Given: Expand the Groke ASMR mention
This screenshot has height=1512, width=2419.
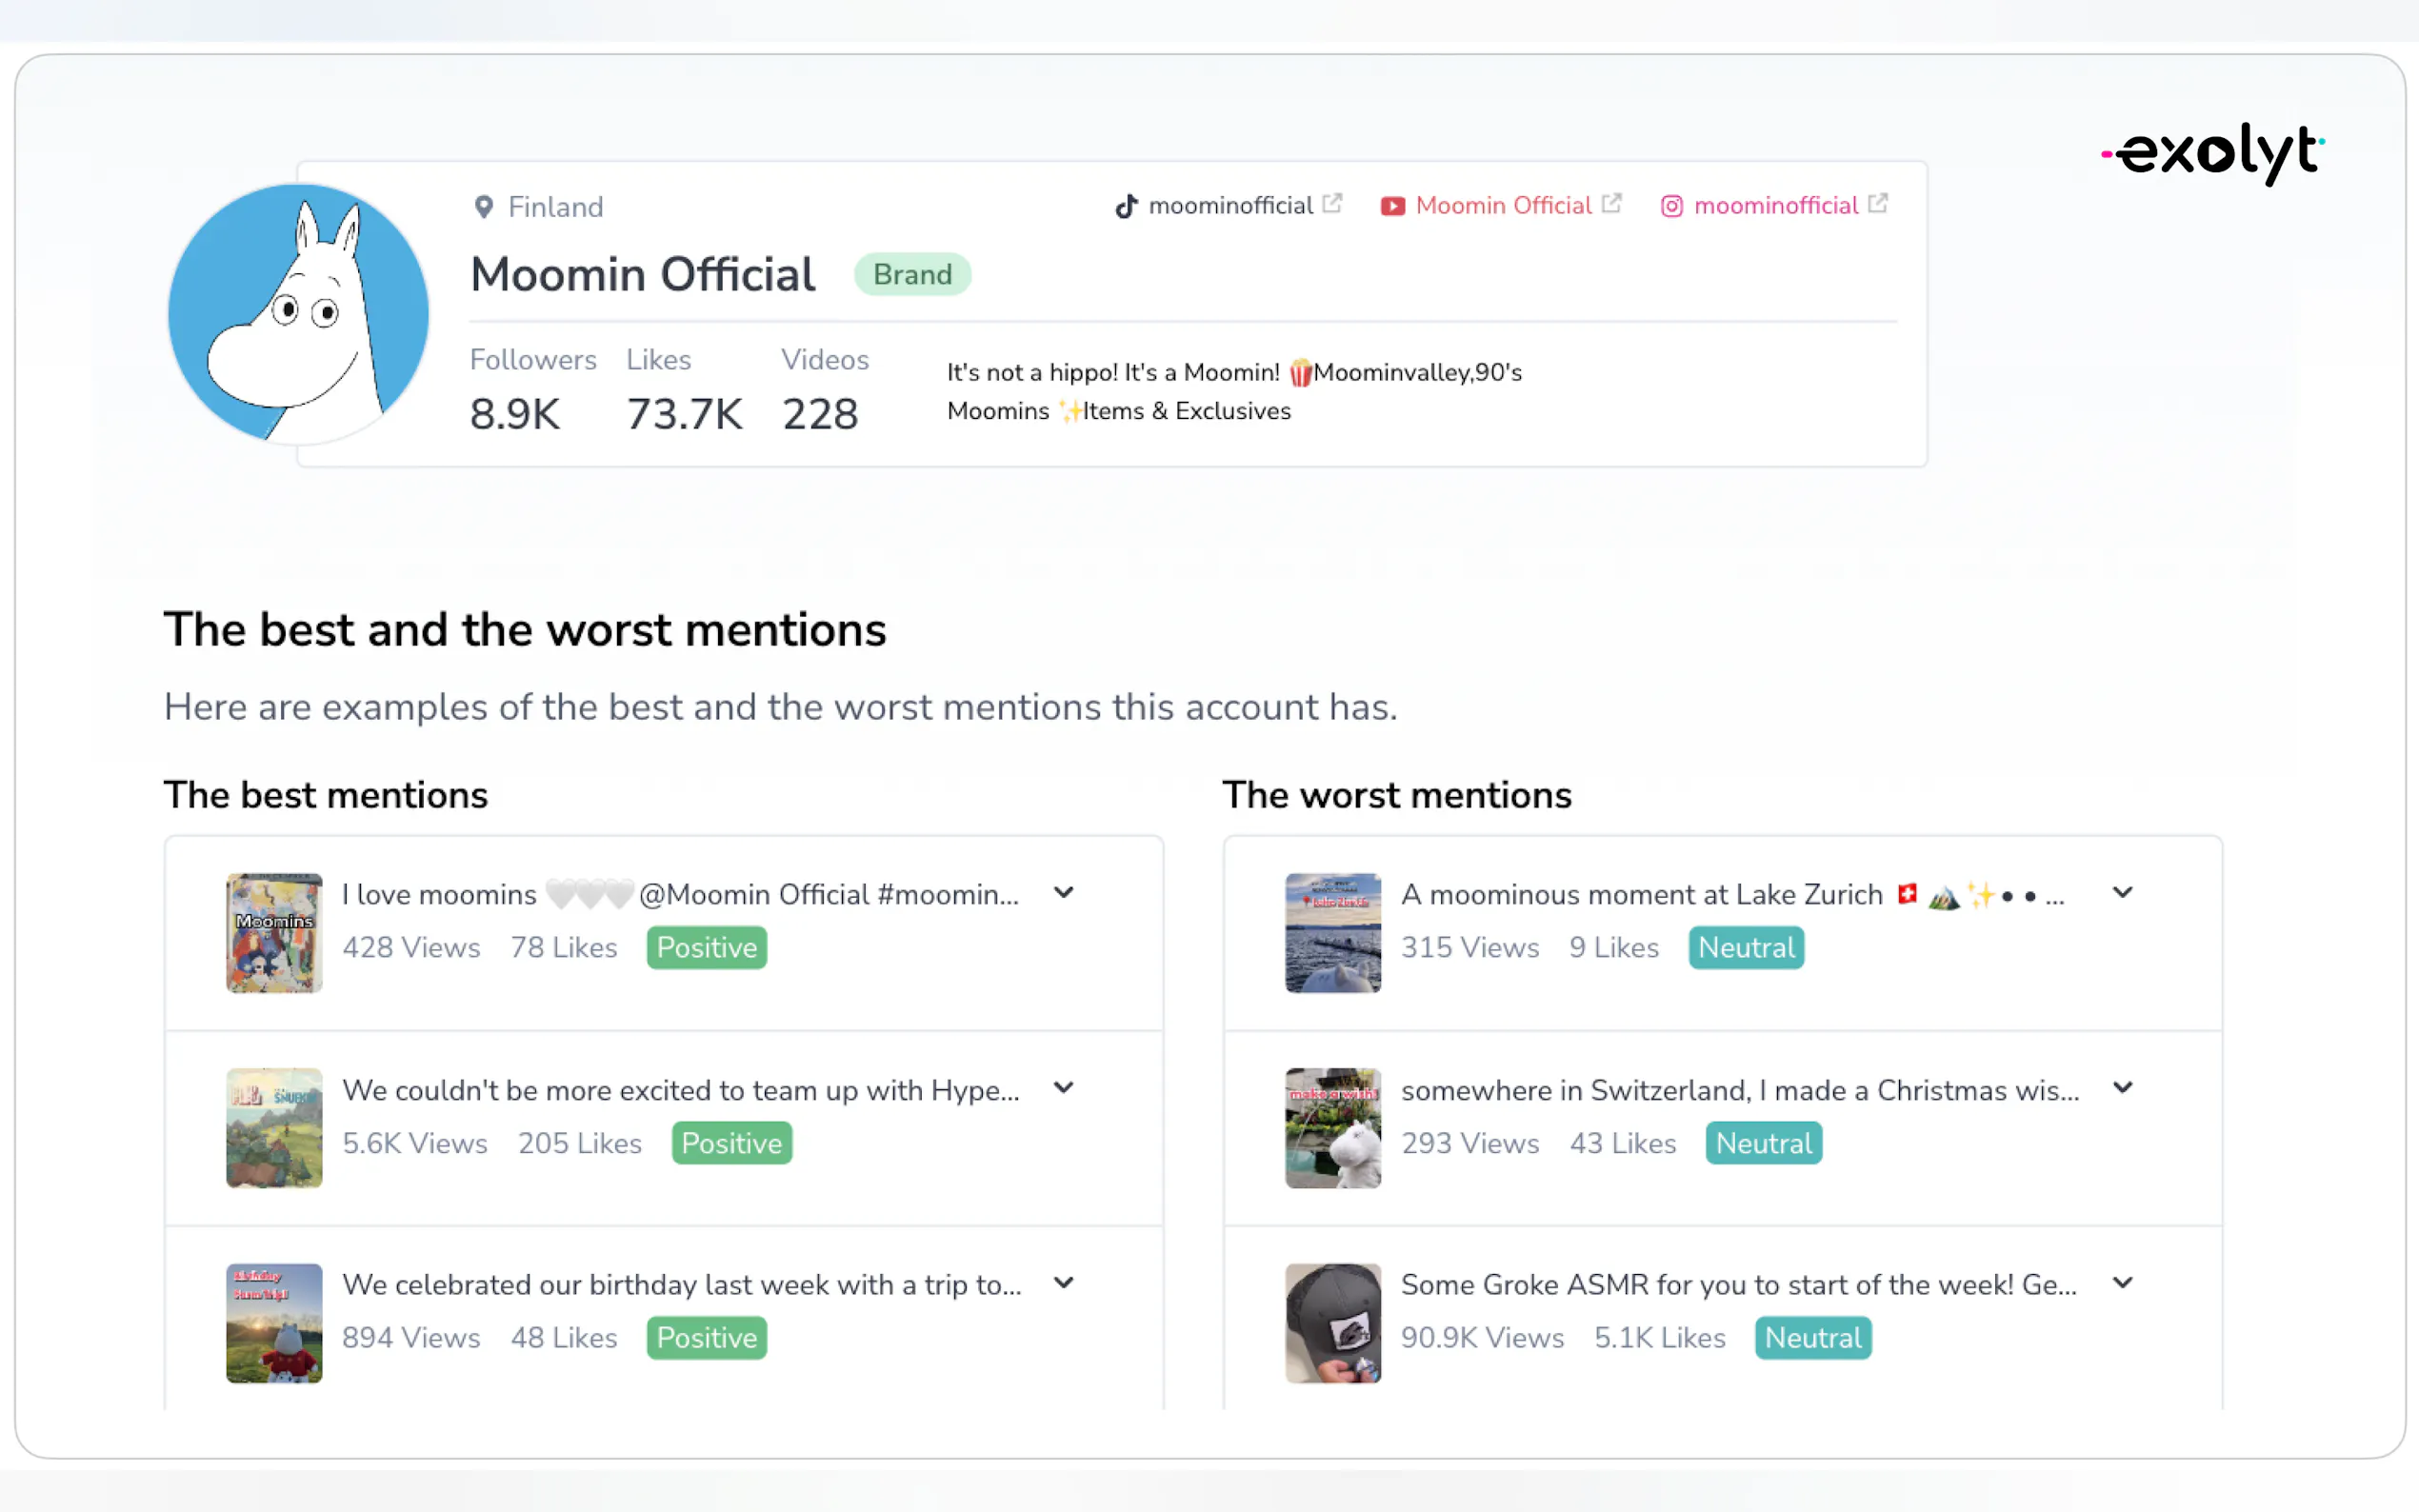Looking at the screenshot, I should tap(2122, 1283).
